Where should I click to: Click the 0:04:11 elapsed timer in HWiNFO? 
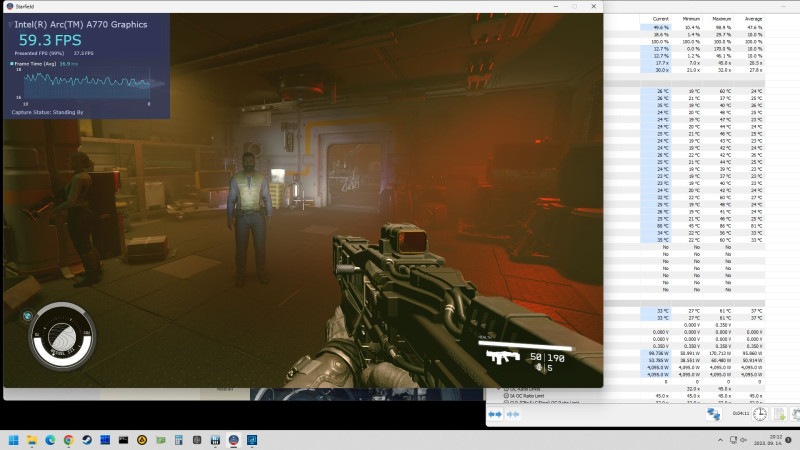pyautogui.click(x=740, y=414)
